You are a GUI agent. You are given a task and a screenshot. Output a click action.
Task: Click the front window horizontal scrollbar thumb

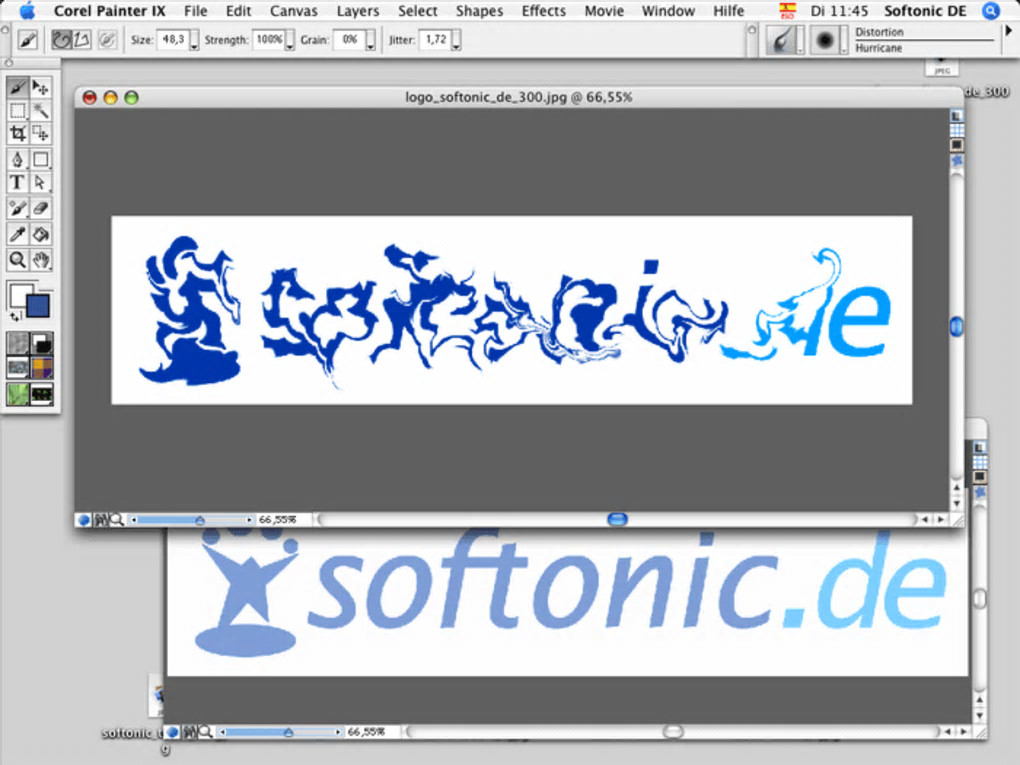click(x=617, y=519)
